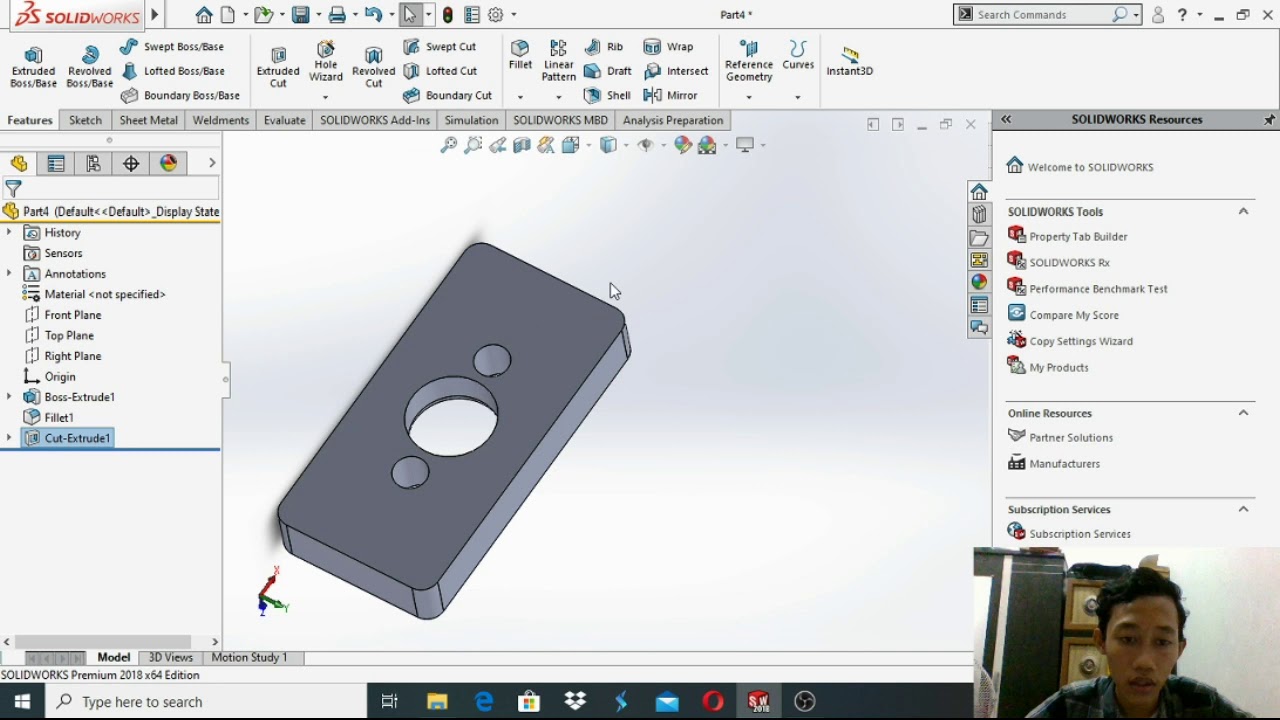Image resolution: width=1280 pixels, height=720 pixels.
Task: Open the Motion Study 1 tab
Action: click(x=249, y=657)
